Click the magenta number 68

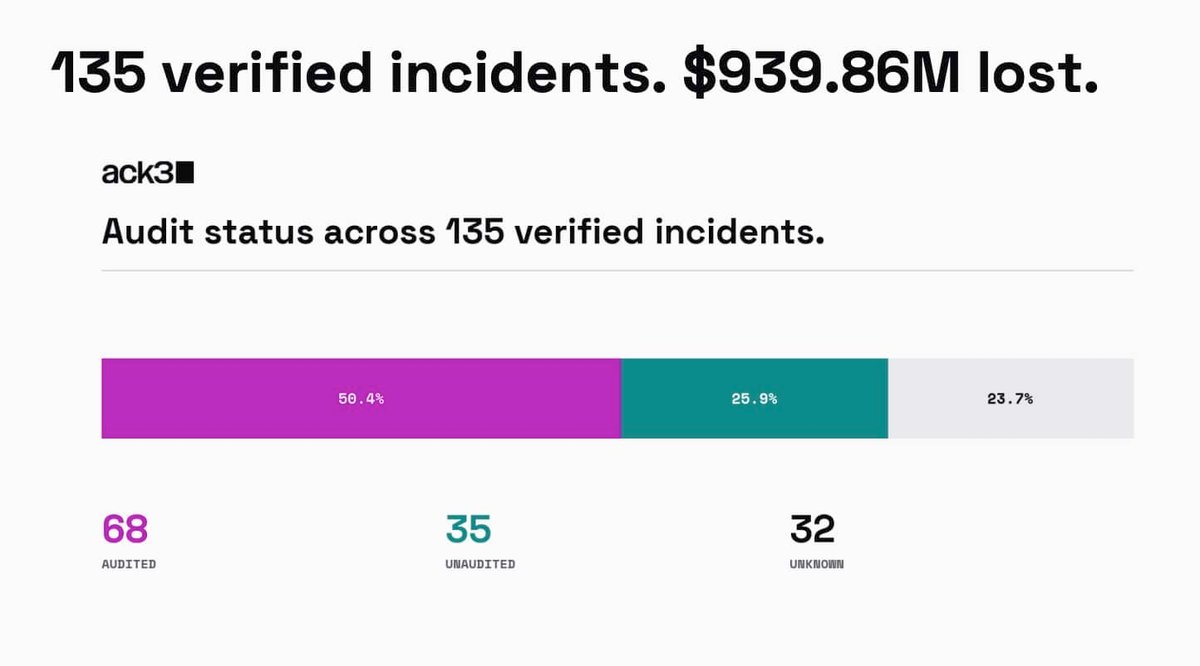[125, 528]
